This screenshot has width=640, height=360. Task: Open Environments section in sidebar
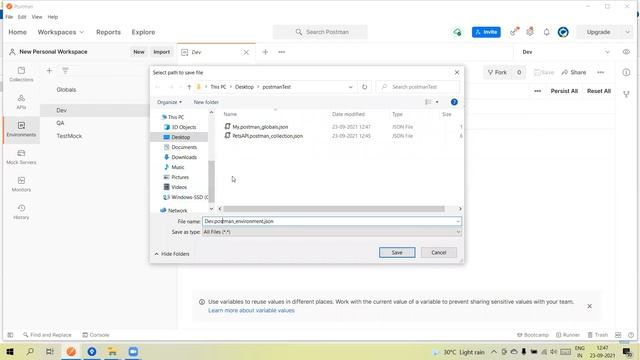tap(21, 129)
